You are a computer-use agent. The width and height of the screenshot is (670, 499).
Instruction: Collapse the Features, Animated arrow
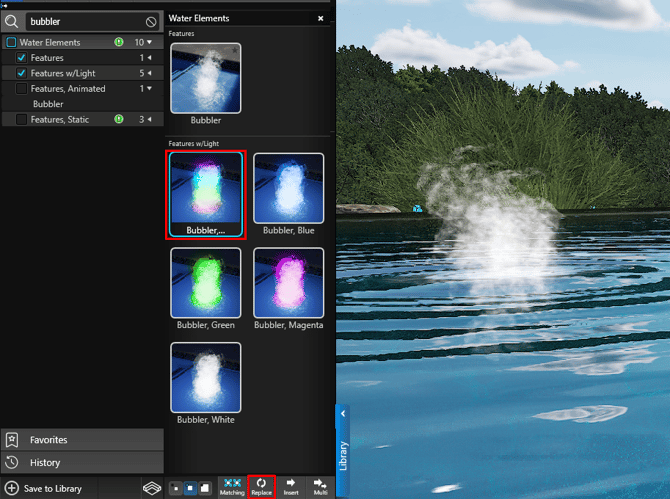coord(150,89)
